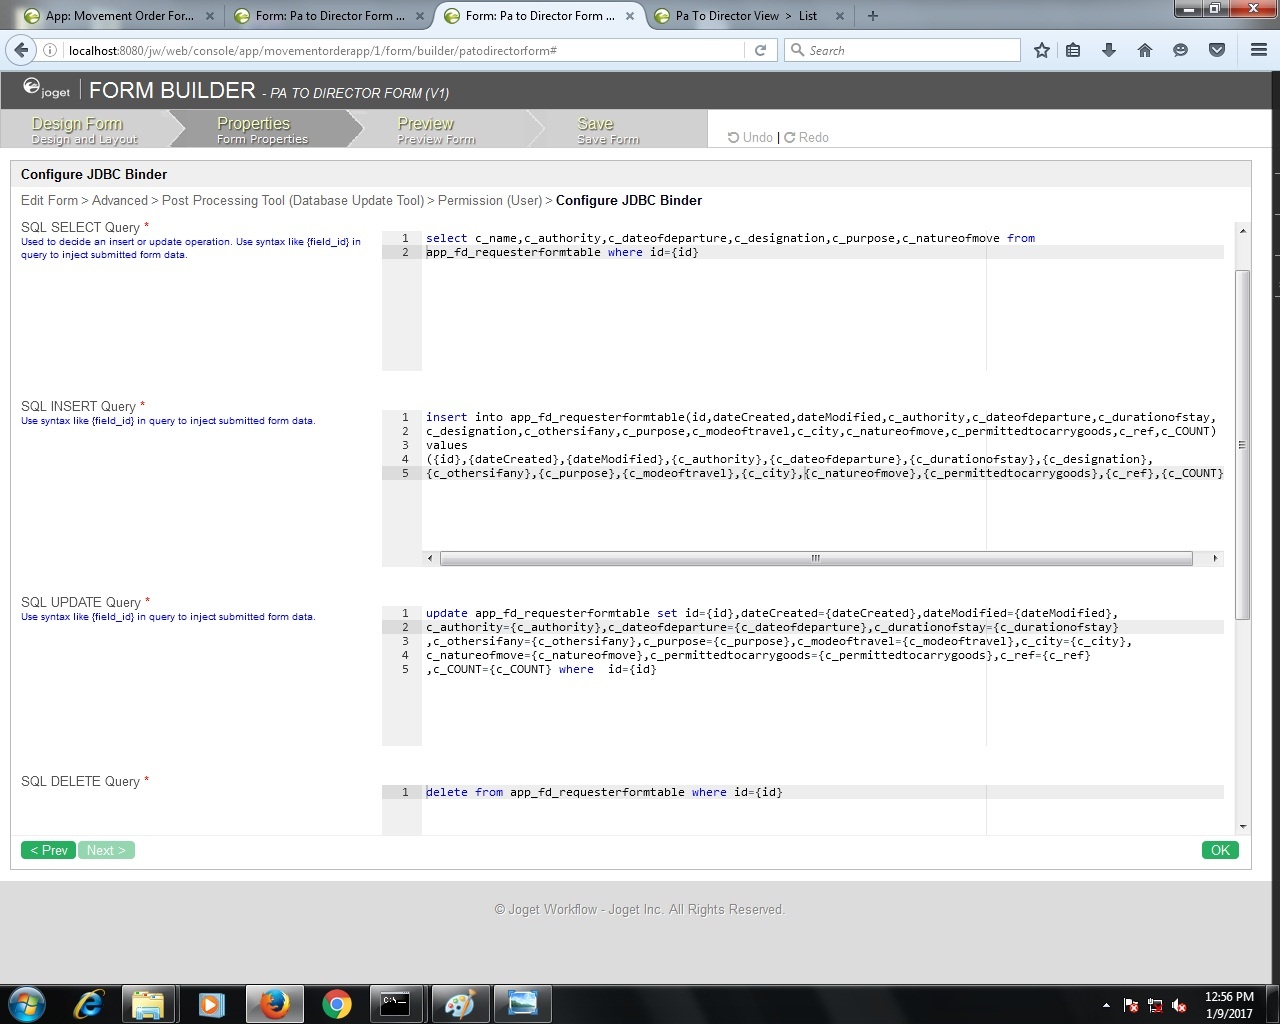
Task: Open a new browser tab with plus
Action: (x=873, y=16)
